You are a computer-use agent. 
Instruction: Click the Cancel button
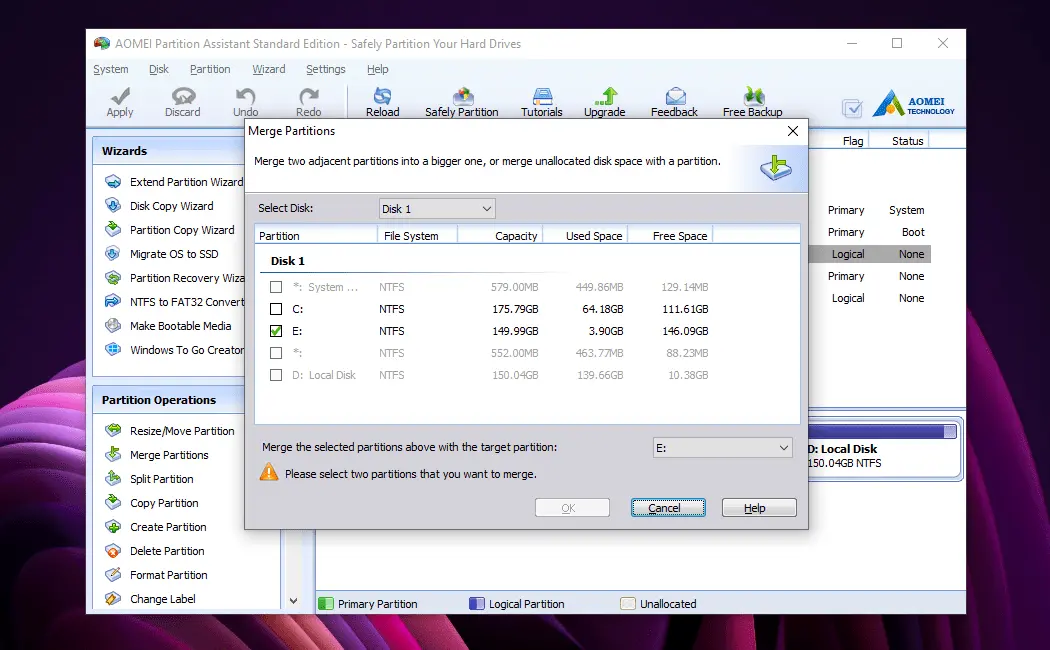(x=668, y=508)
